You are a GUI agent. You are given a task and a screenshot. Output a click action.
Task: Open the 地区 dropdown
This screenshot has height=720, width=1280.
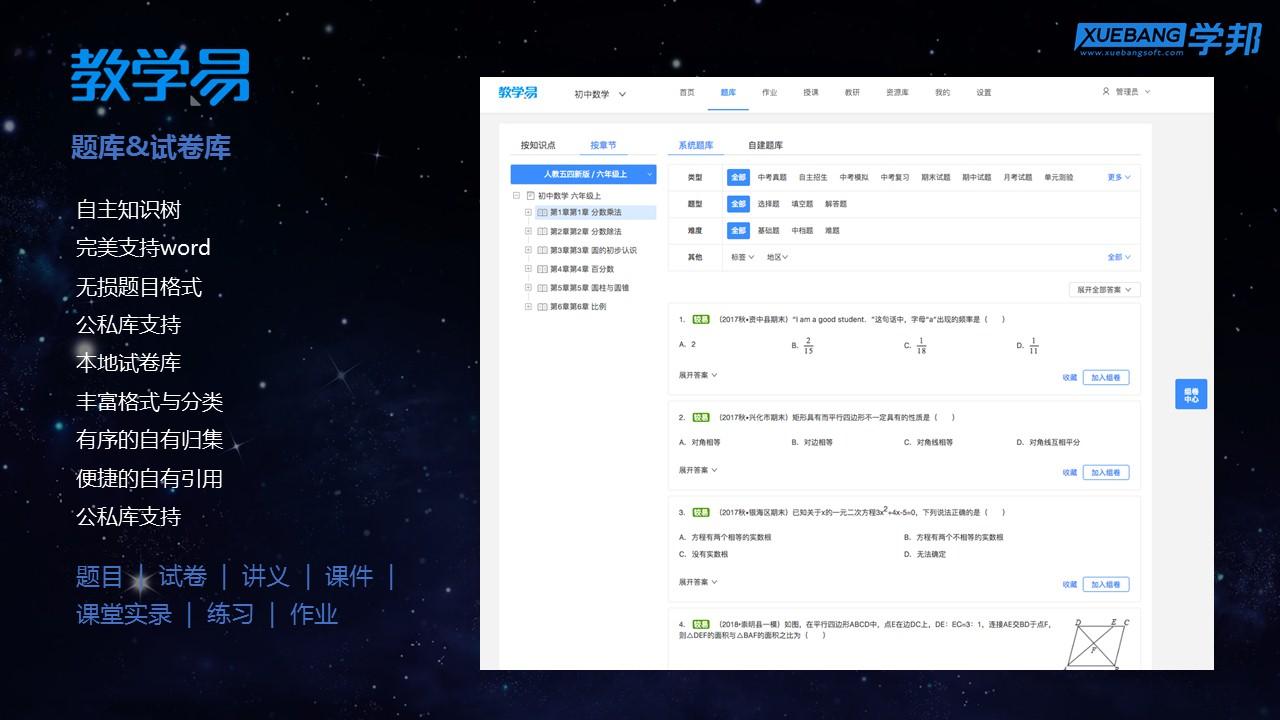pos(777,257)
